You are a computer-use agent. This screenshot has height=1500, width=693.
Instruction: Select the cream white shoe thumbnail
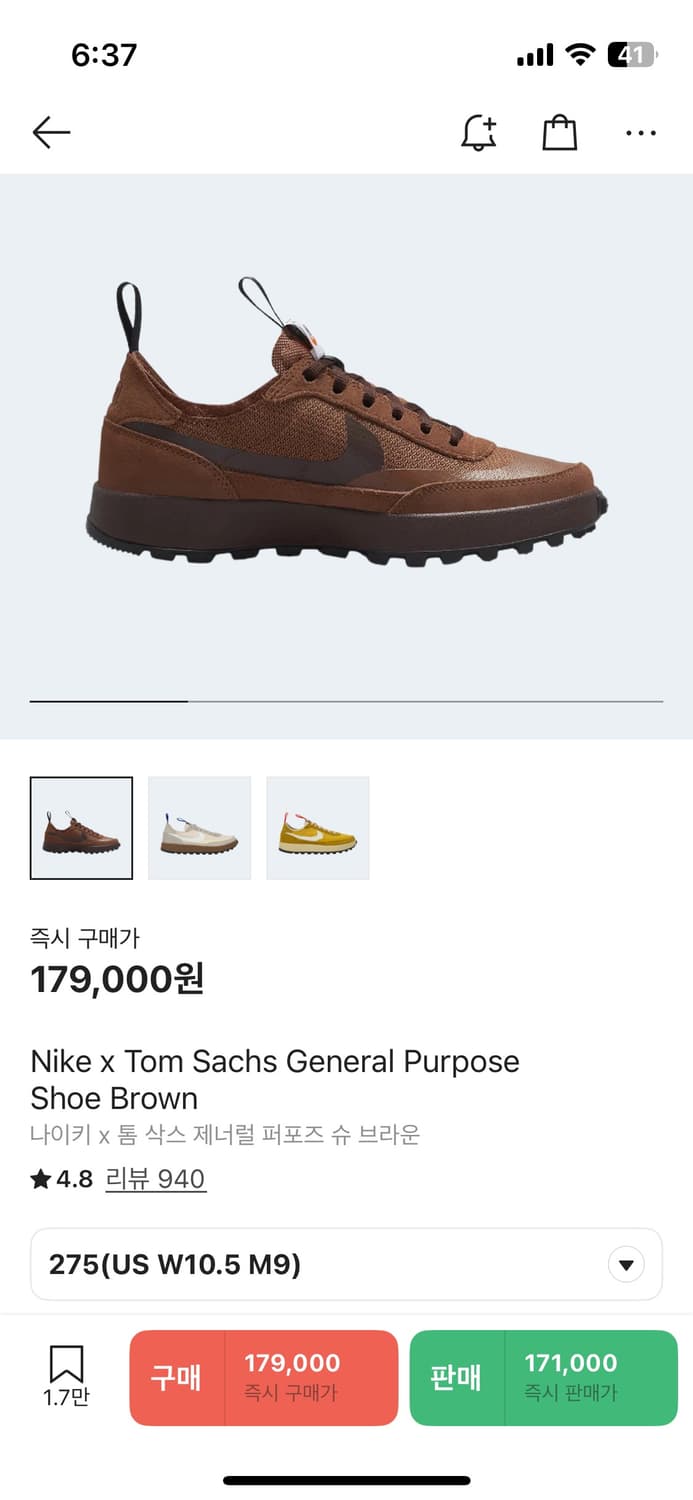(199, 828)
